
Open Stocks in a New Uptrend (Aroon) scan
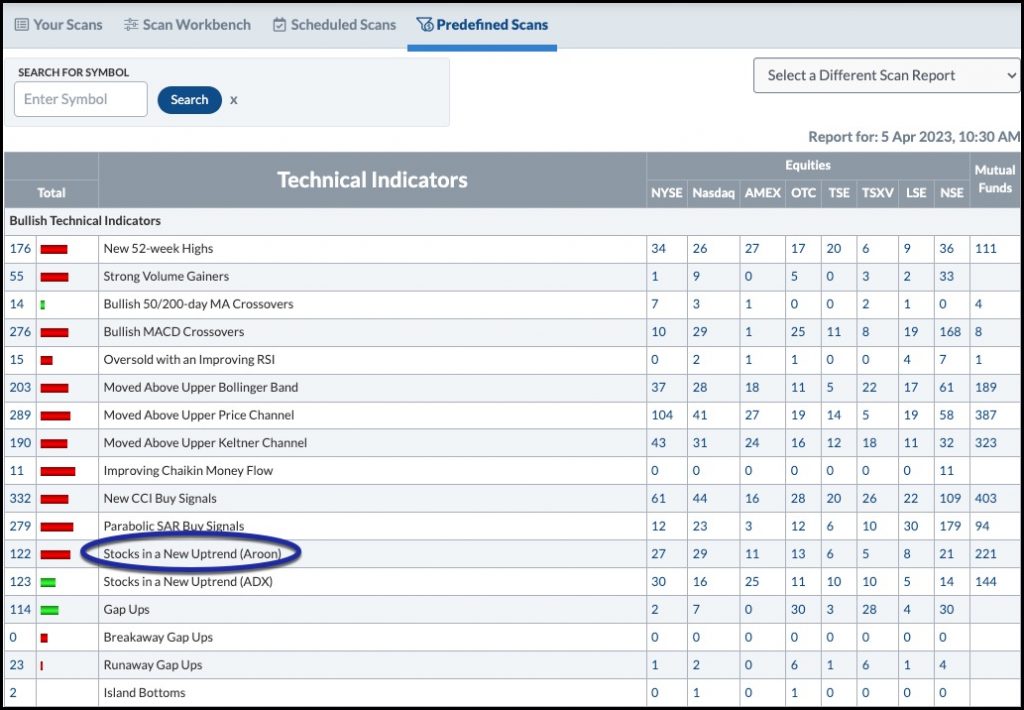click(x=192, y=554)
